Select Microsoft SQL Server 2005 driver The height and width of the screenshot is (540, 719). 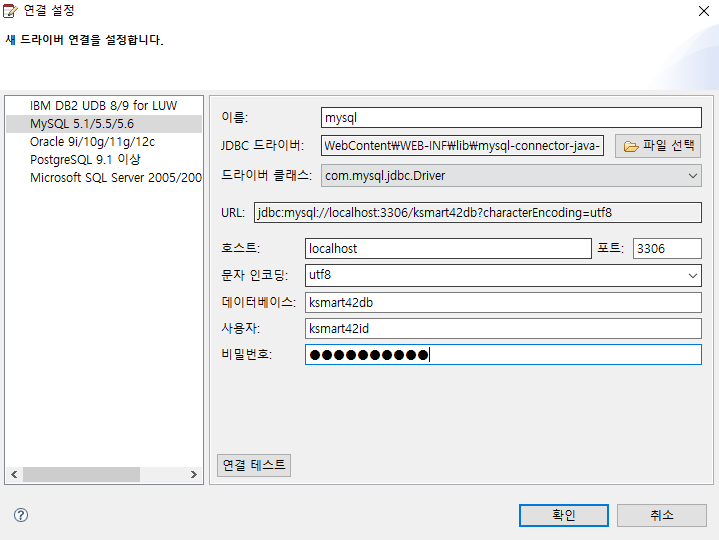click(104, 177)
